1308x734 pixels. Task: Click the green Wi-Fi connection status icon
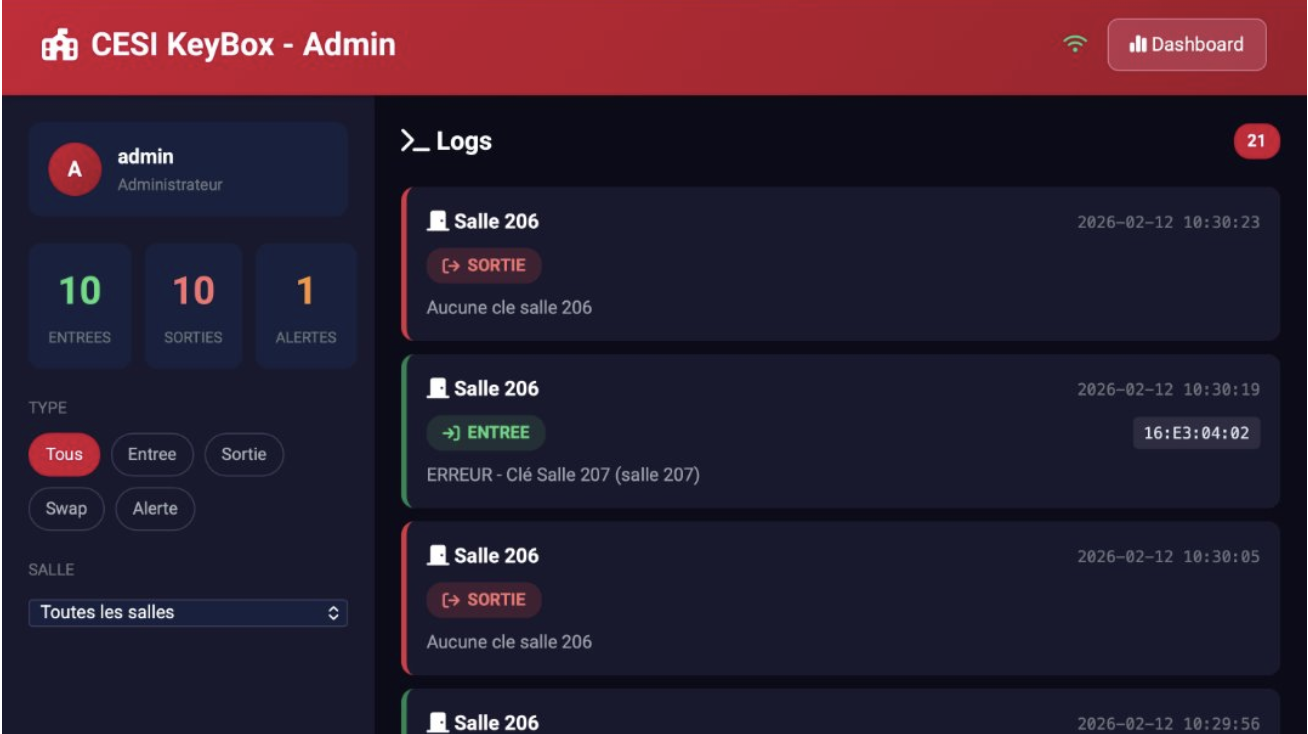pos(1075,45)
